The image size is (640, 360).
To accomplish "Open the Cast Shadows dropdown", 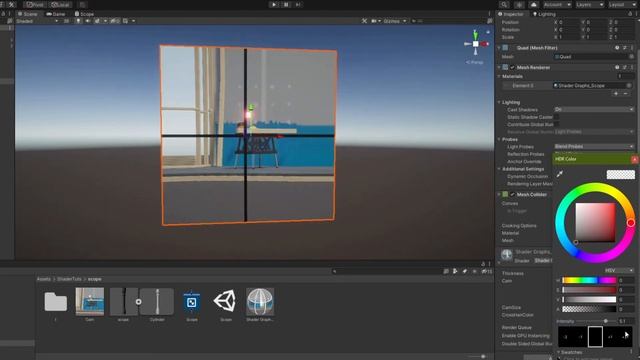I will [x=594, y=109].
